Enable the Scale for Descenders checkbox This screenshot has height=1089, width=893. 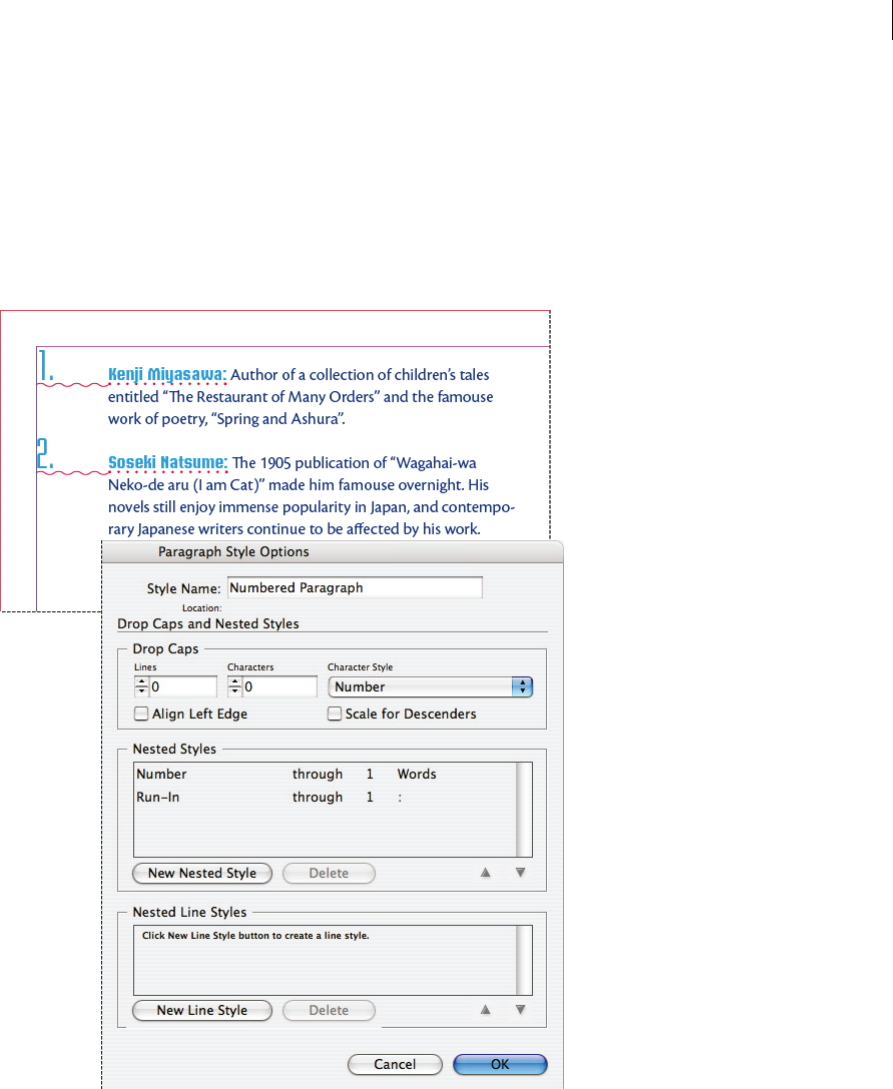[335, 713]
